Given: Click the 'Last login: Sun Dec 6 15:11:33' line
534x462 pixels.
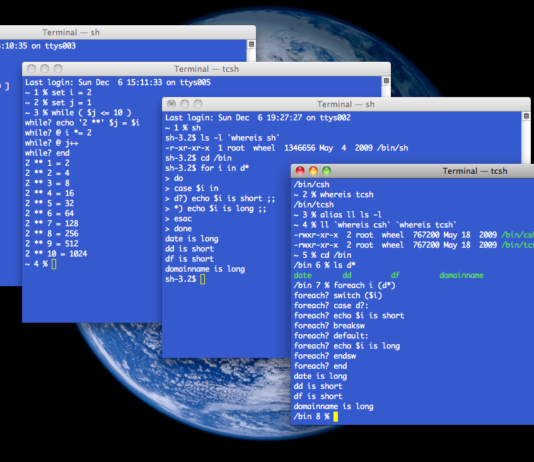Looking at the screenshot, I should coord(118,82).
